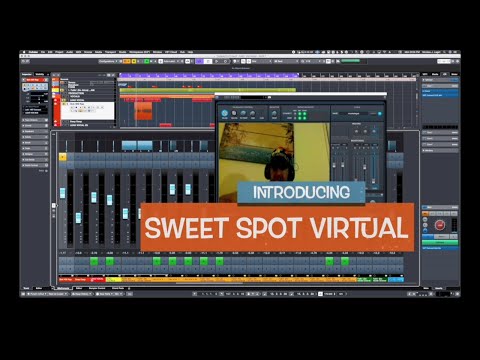Open the Apple menu
480x360 pixels.
point(24,52)
